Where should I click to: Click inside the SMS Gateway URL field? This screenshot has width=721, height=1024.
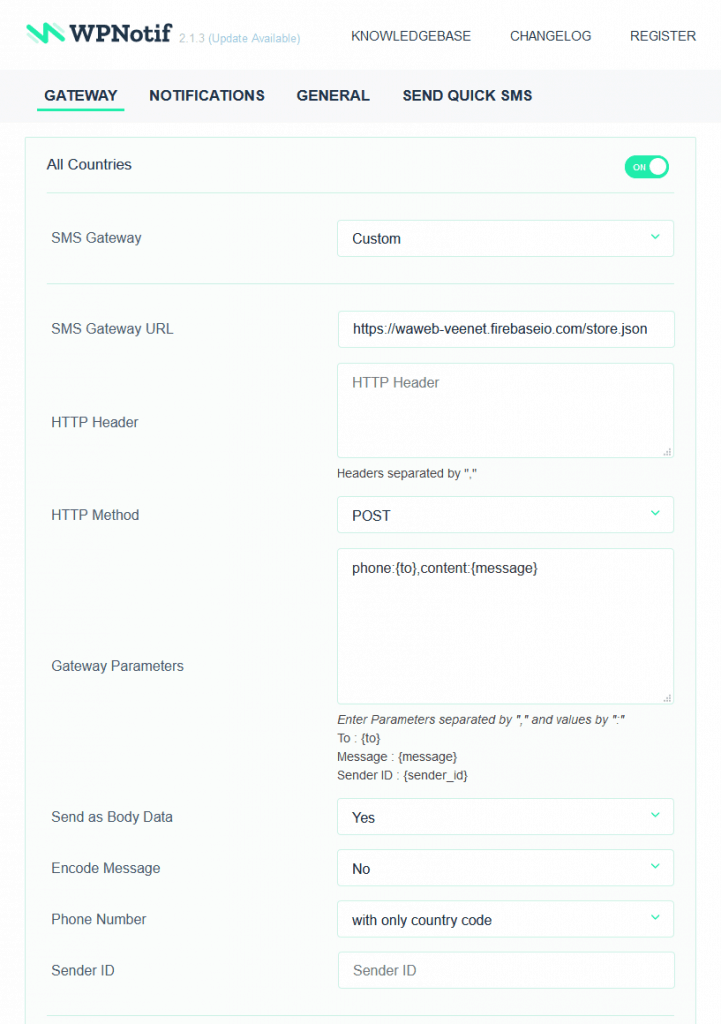click(x=505, y=329)
